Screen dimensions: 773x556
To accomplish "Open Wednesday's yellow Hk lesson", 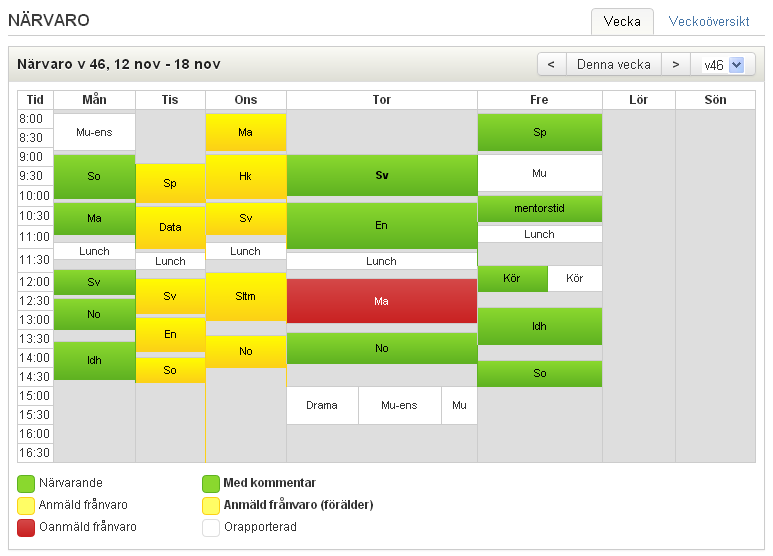I will [x=246, y=176].
